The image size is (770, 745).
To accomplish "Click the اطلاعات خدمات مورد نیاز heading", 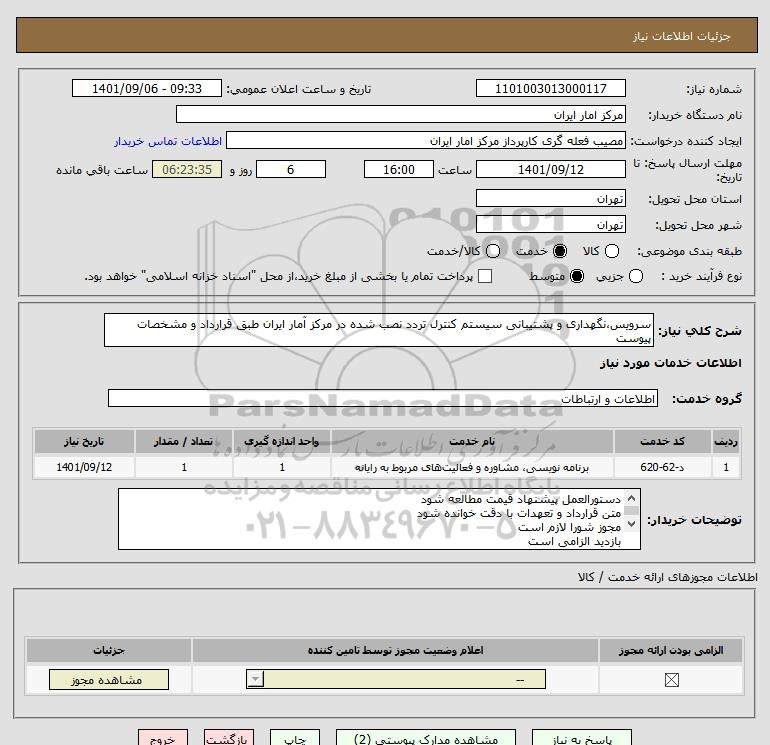I will 671,363.
